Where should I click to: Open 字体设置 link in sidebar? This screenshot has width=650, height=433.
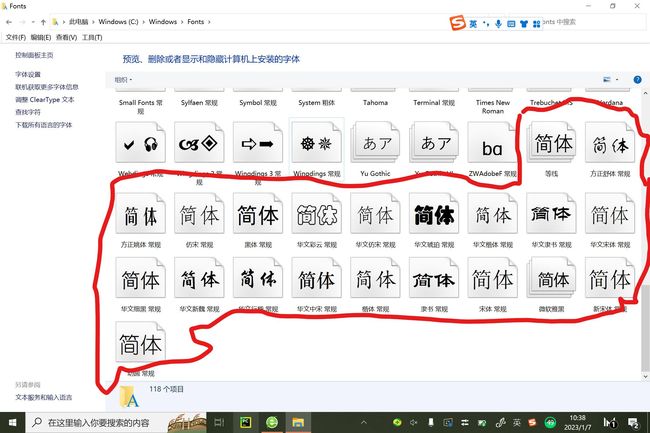[x=28, y=74]
